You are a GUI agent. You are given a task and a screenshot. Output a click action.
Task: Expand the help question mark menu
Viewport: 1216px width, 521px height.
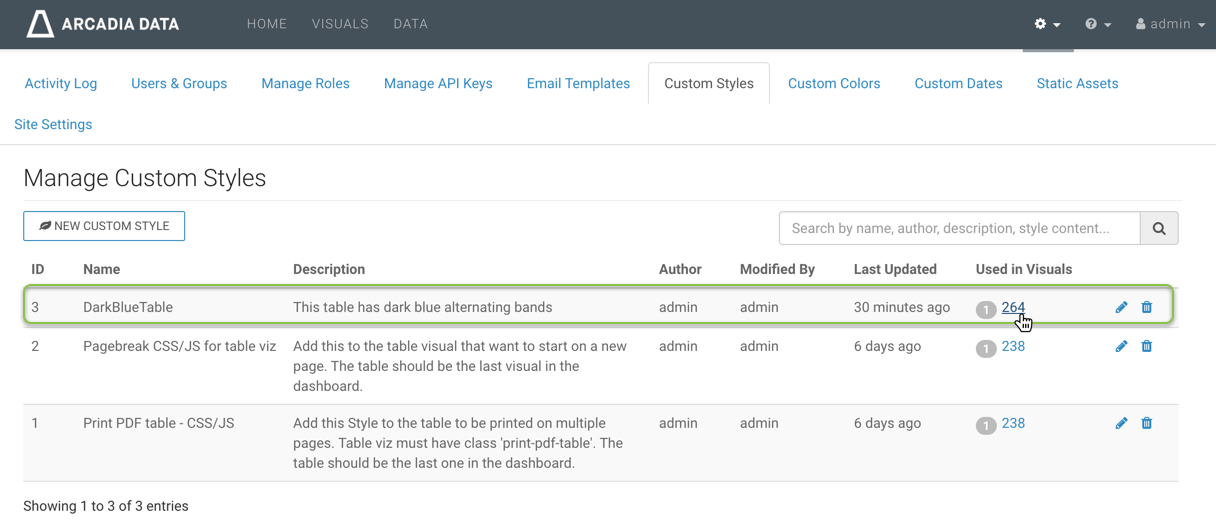[1098, 24]
